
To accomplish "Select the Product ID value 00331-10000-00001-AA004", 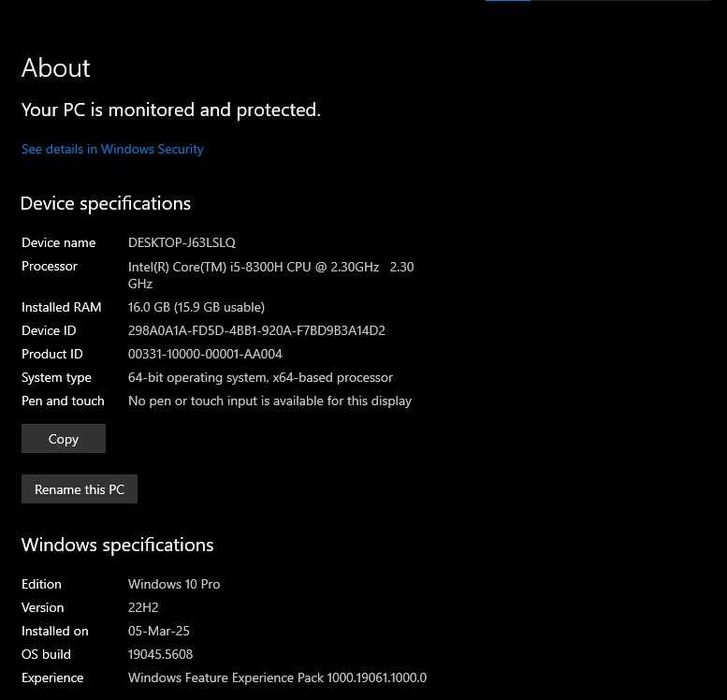I will point(205,354).
